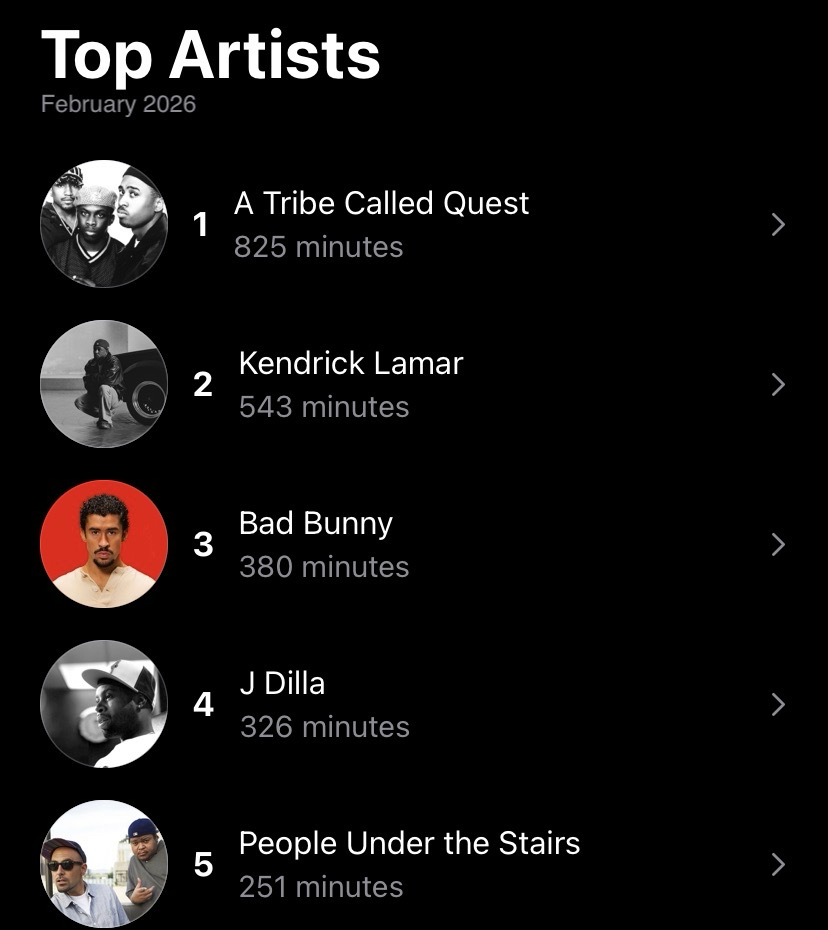Open People Under the Stairs name text

click(409, 843)
